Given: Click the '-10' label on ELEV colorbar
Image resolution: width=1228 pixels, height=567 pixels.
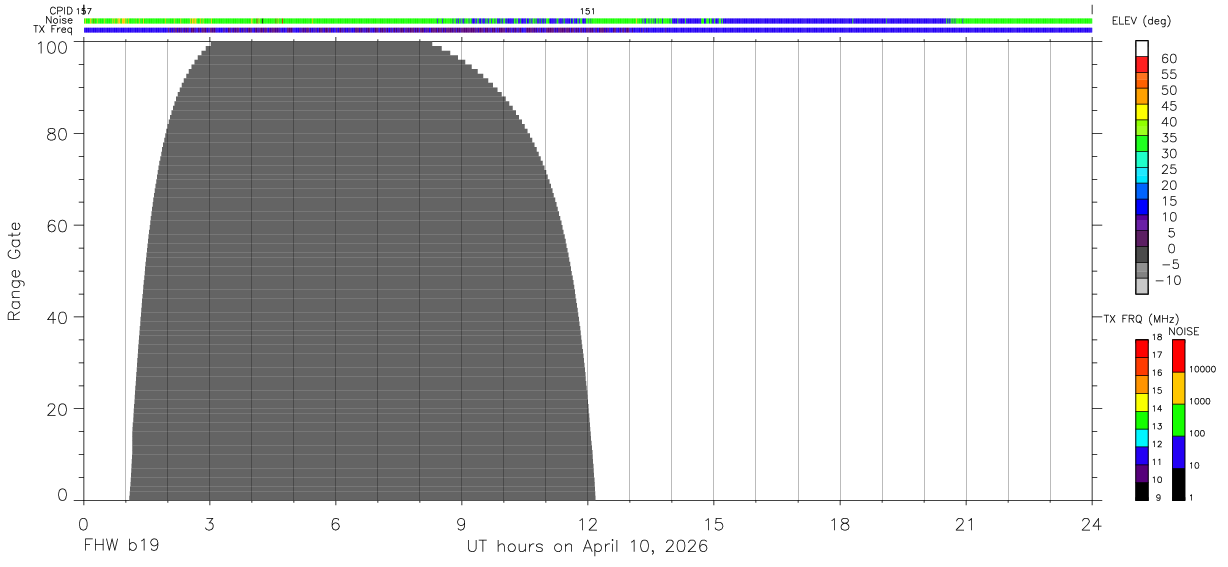Looking at the screenshot, I should tap(1168, 280).
